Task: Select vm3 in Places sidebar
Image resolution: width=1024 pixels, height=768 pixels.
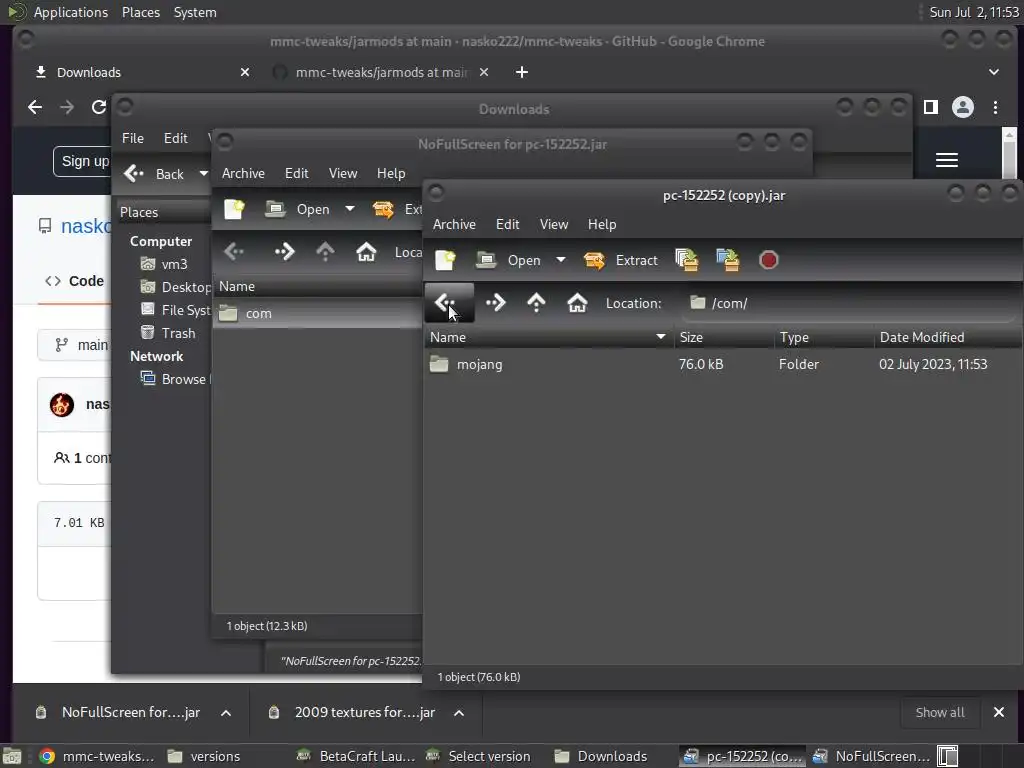Action: coord(165,264)
